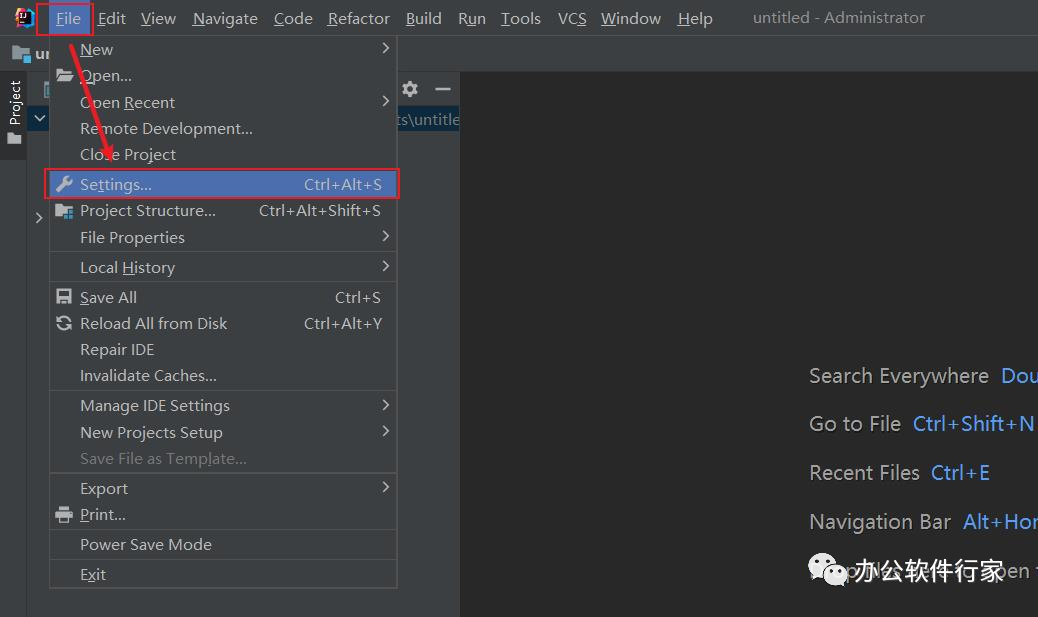The width and height of the screenshot is (1038, 617).
Task: Open the VCS menu
Action: click(572, 19)
